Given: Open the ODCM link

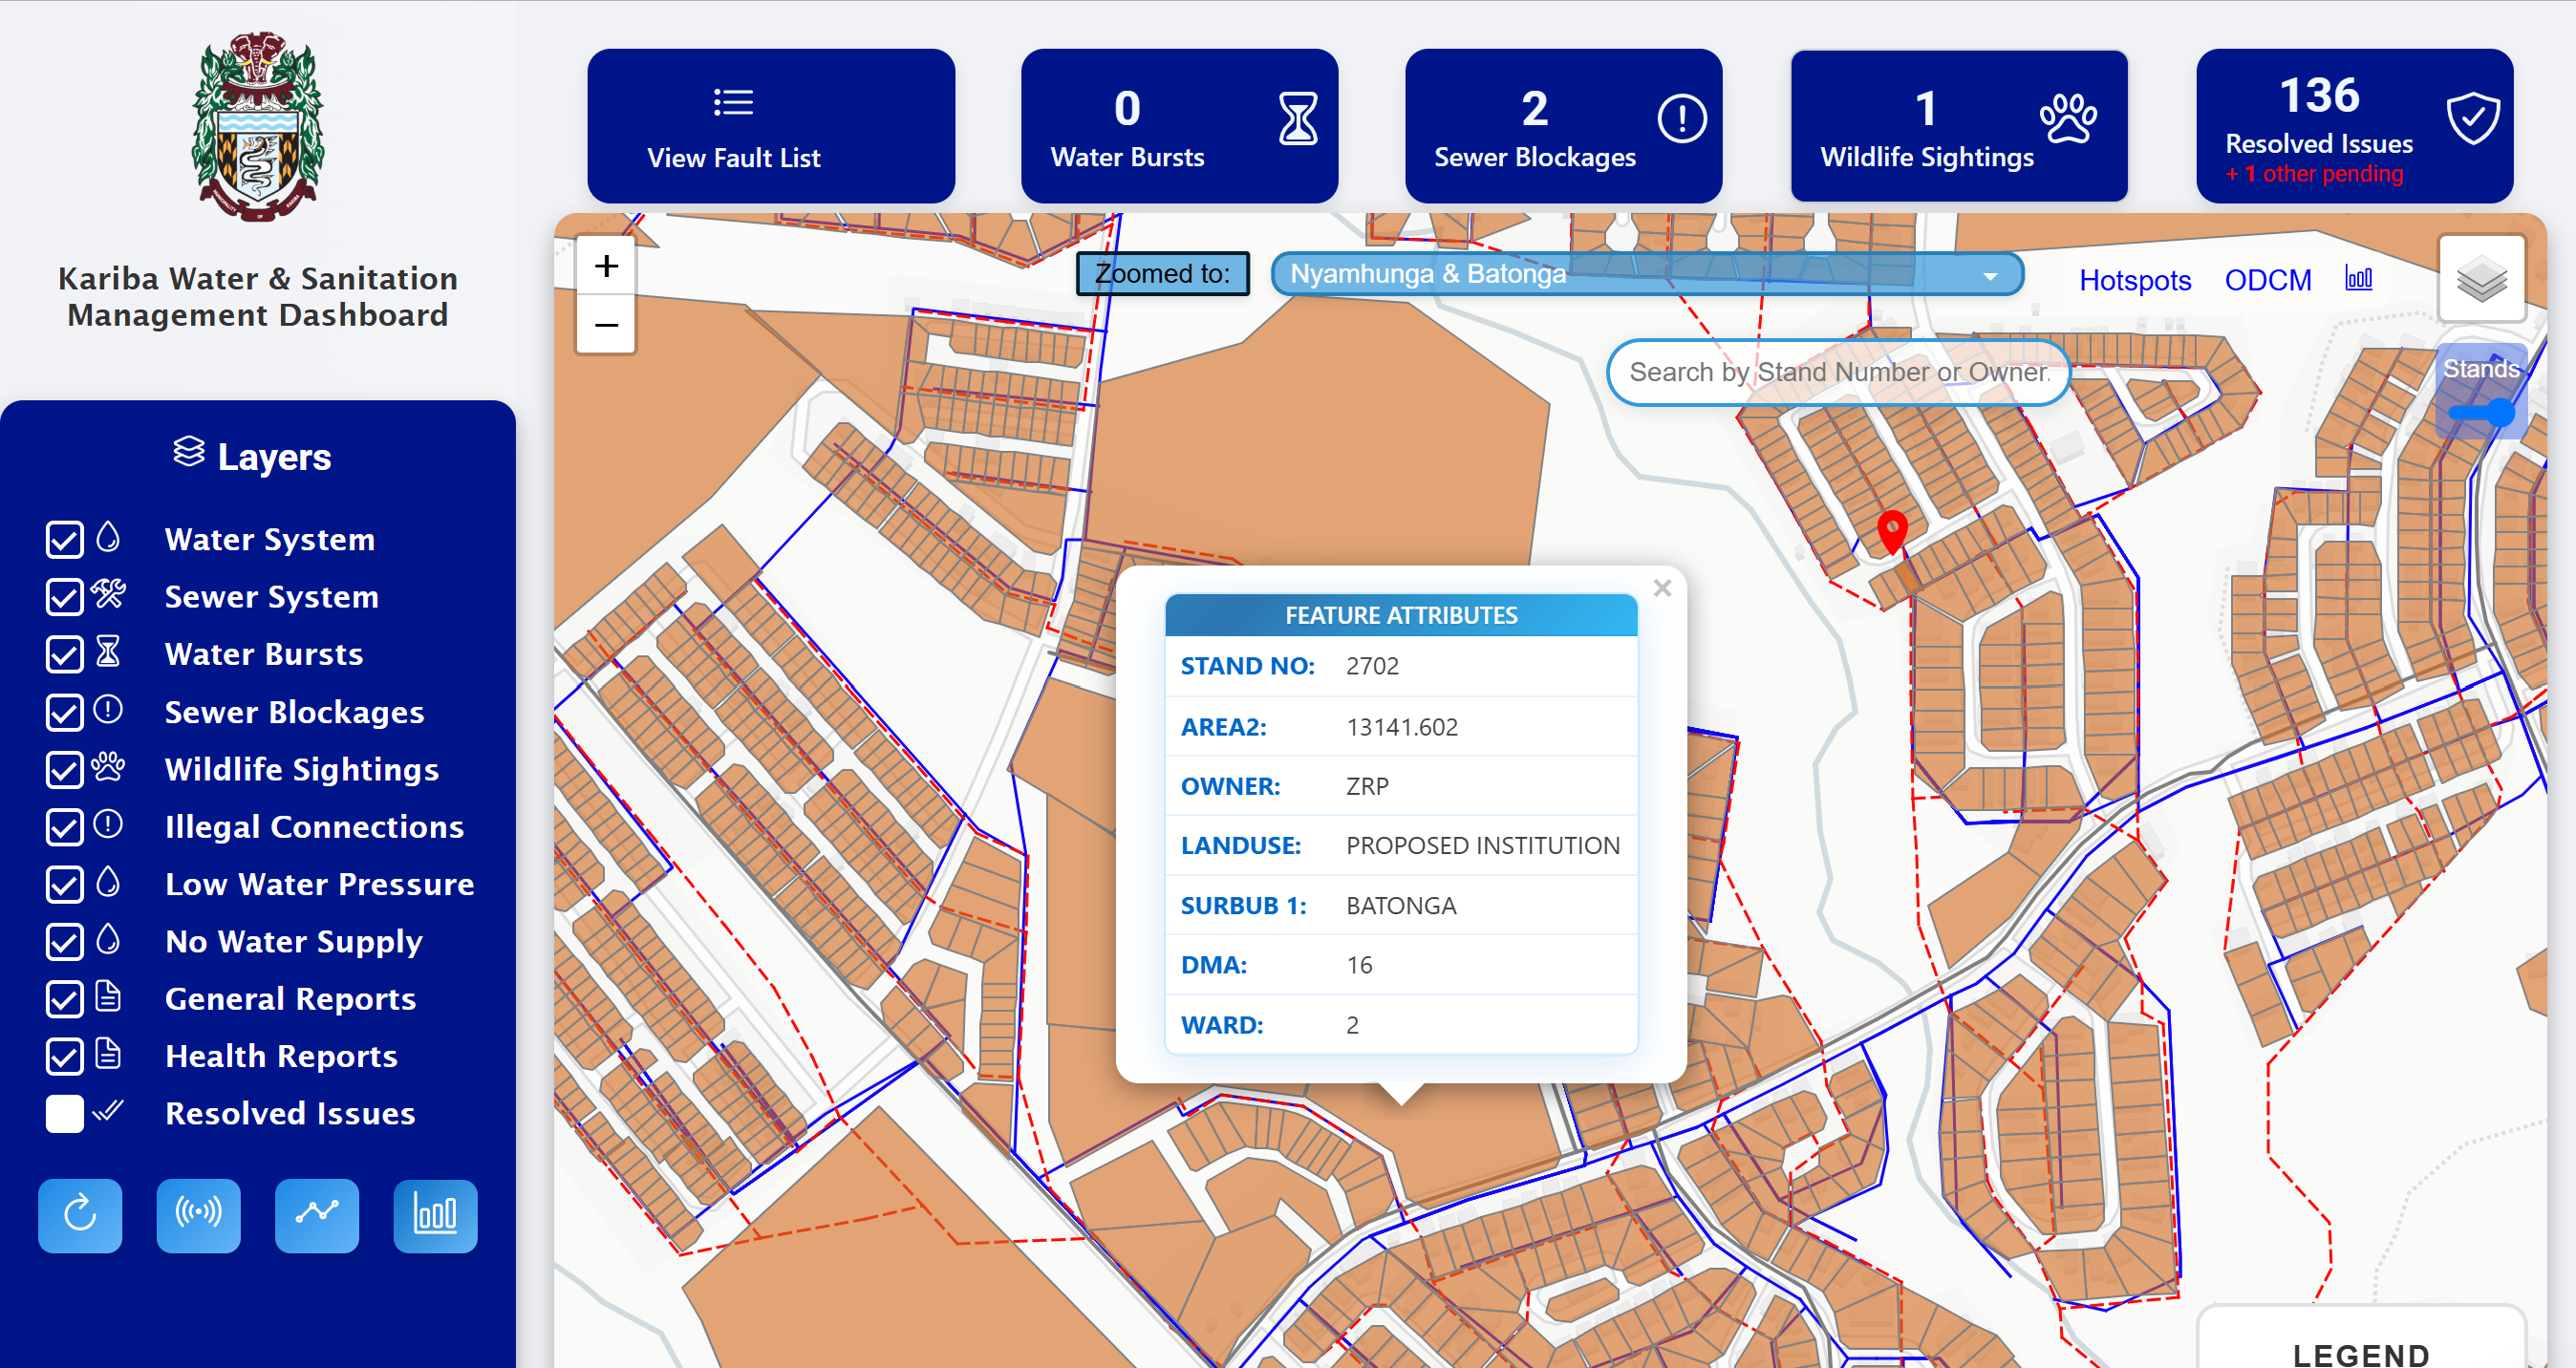Looking at the screenshot, I should point(2267,280).
